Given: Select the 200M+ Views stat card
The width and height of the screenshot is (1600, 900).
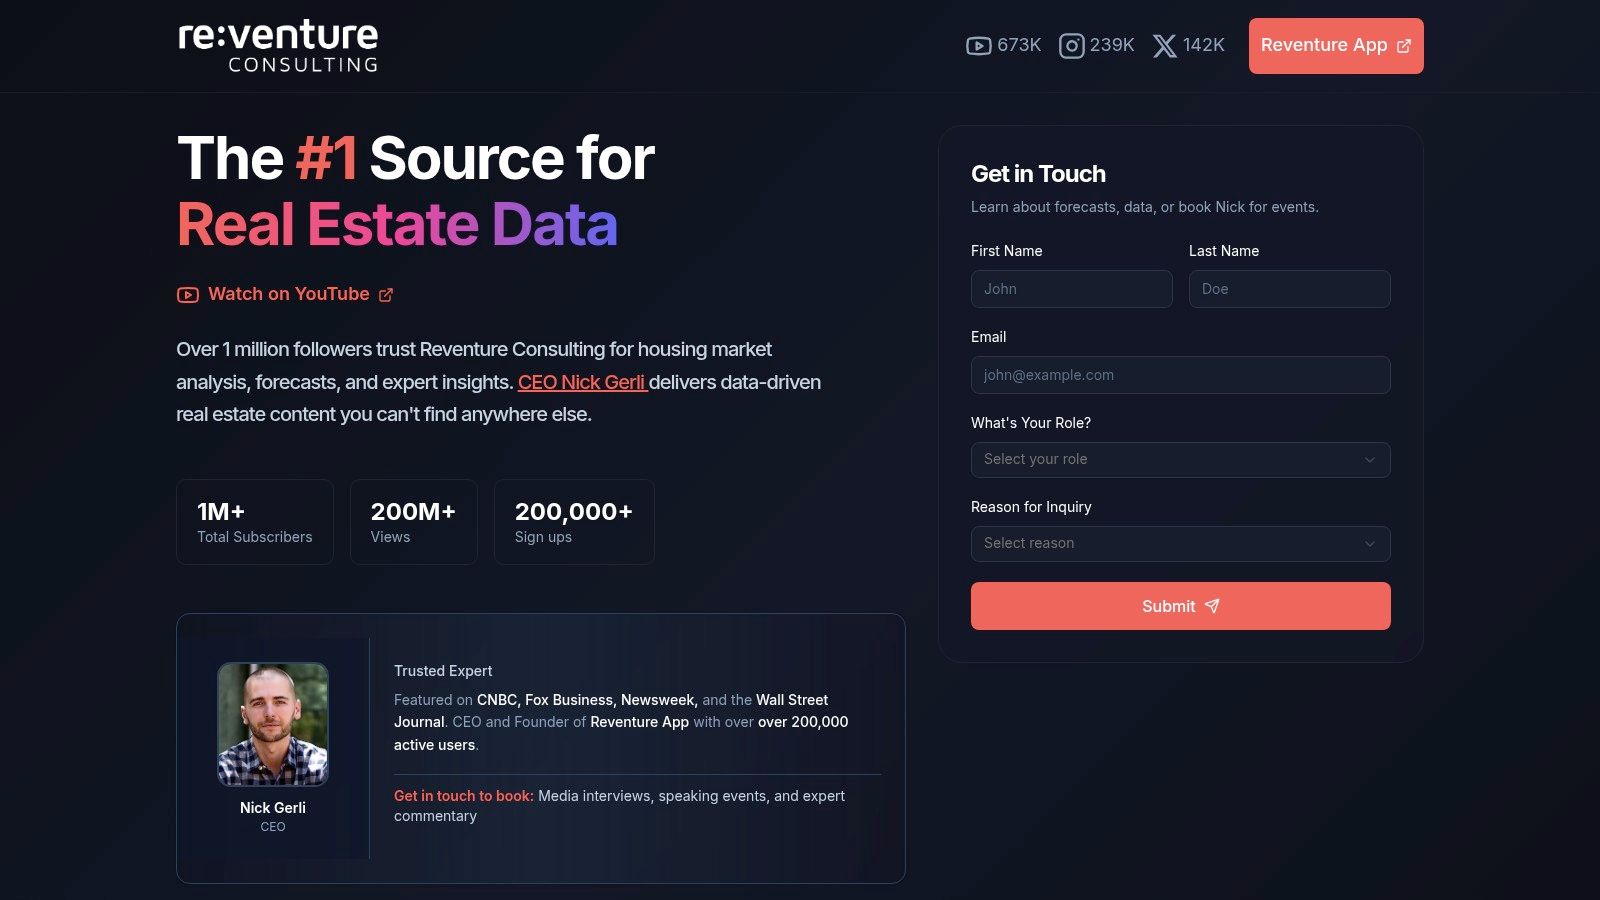Looking at the screenshot, I should coord(414,522).
